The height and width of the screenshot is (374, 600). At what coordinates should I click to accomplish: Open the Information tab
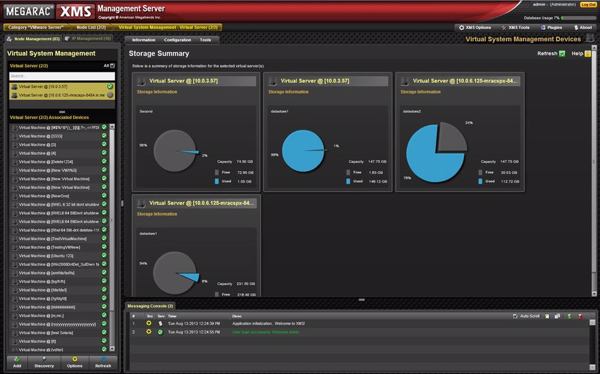pos(143,40)
